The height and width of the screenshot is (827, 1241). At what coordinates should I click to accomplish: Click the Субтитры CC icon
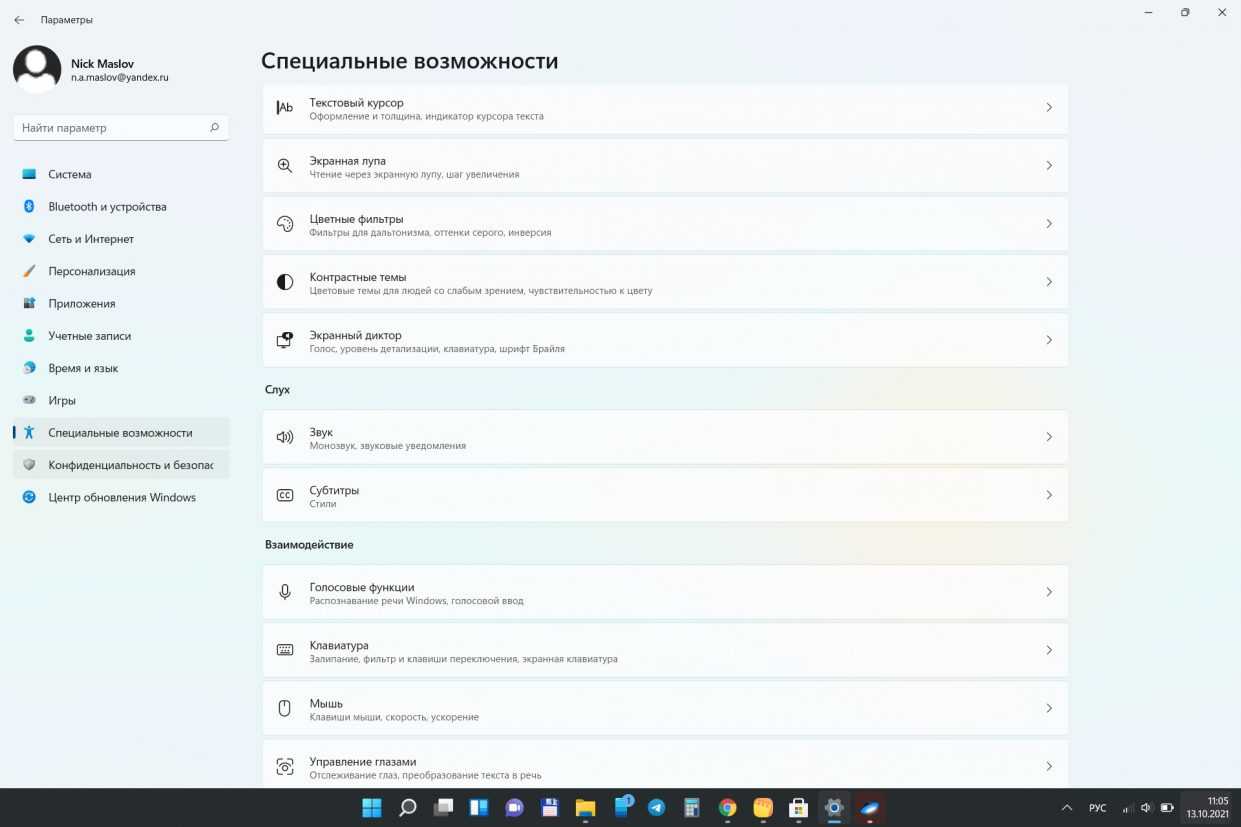pos(285,495)
